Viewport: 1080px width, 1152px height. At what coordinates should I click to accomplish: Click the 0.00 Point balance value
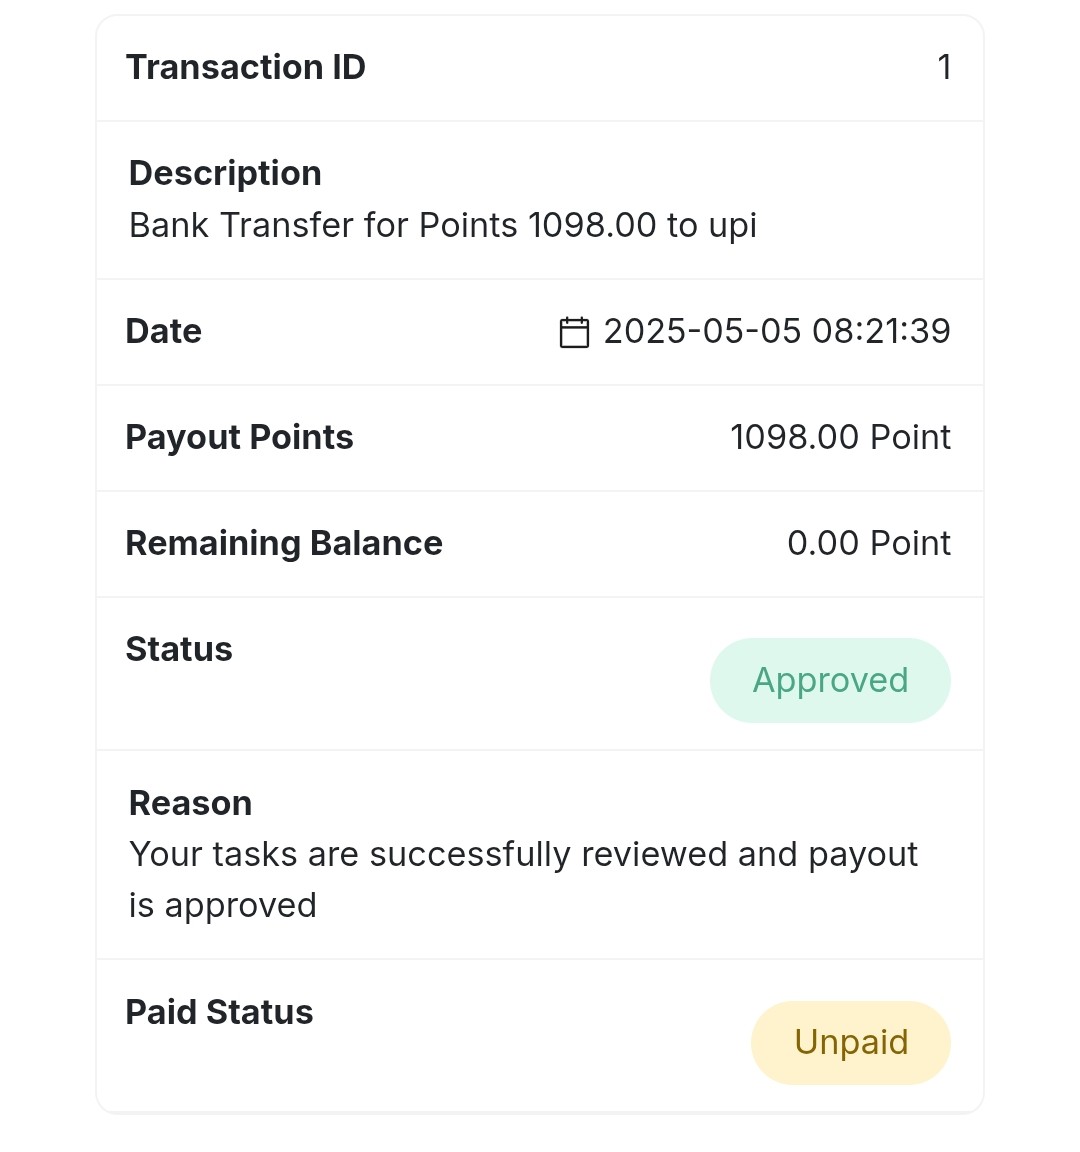[869, 544]
